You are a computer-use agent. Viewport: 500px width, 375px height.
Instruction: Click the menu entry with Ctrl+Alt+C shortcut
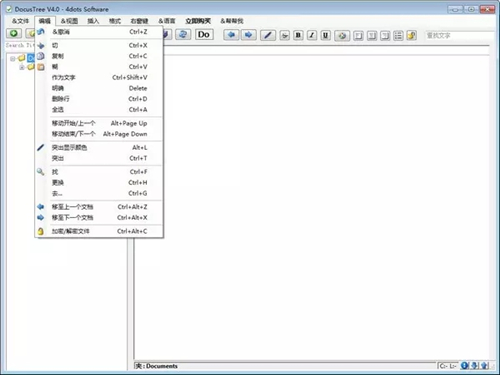pyautogui.click(x=99, y=231)
